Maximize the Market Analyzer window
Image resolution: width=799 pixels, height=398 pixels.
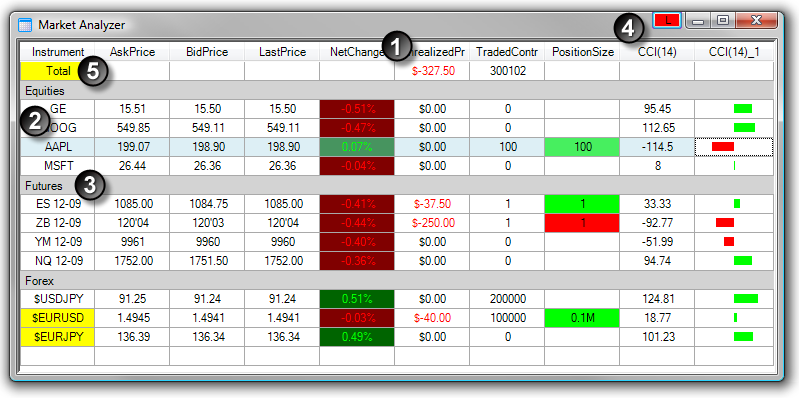pos(722,20)
